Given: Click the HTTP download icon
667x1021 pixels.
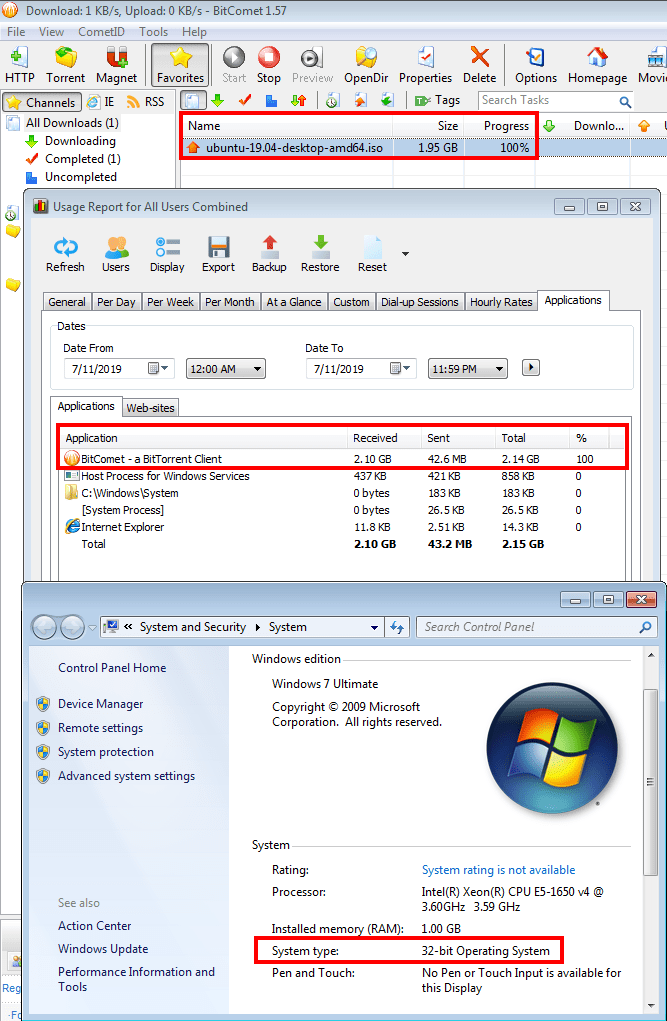Looking at the screenshot, I should coord(20,64).
